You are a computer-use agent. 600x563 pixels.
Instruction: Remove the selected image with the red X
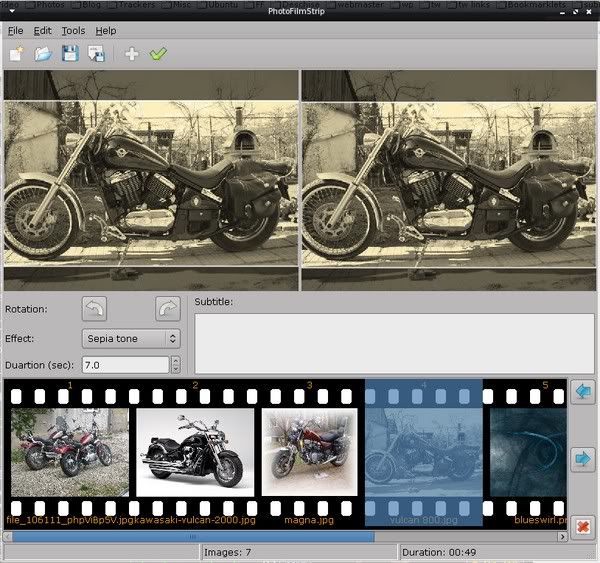tap(582, 527)
